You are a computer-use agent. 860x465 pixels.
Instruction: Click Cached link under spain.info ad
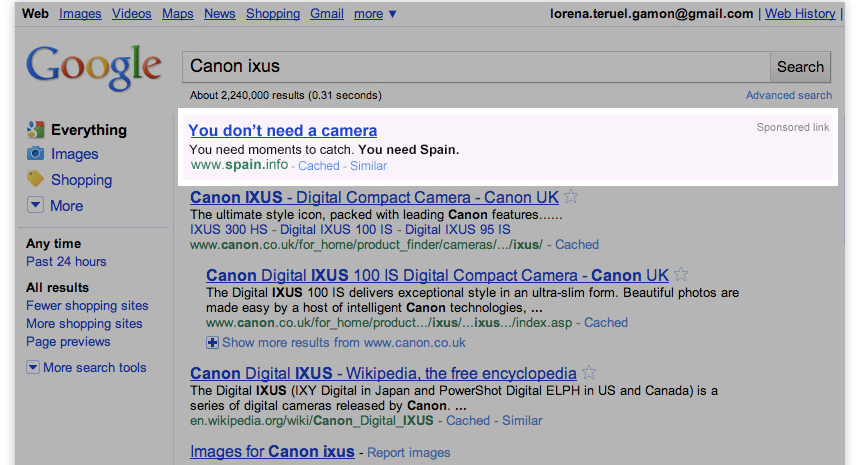(x=319, y=166)
